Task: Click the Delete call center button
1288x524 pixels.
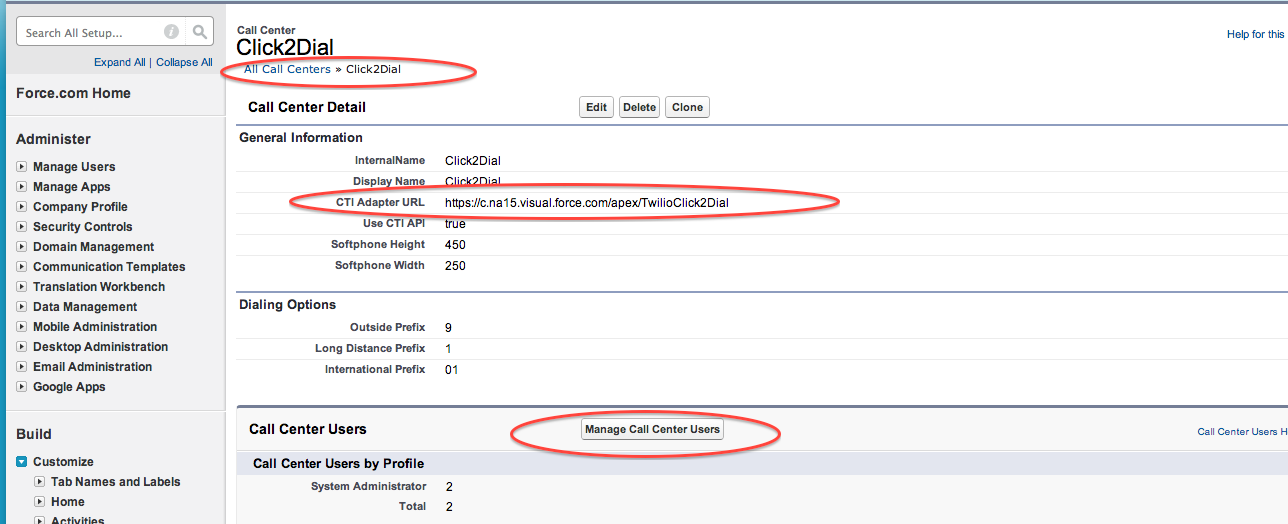Action: point(639,107)
